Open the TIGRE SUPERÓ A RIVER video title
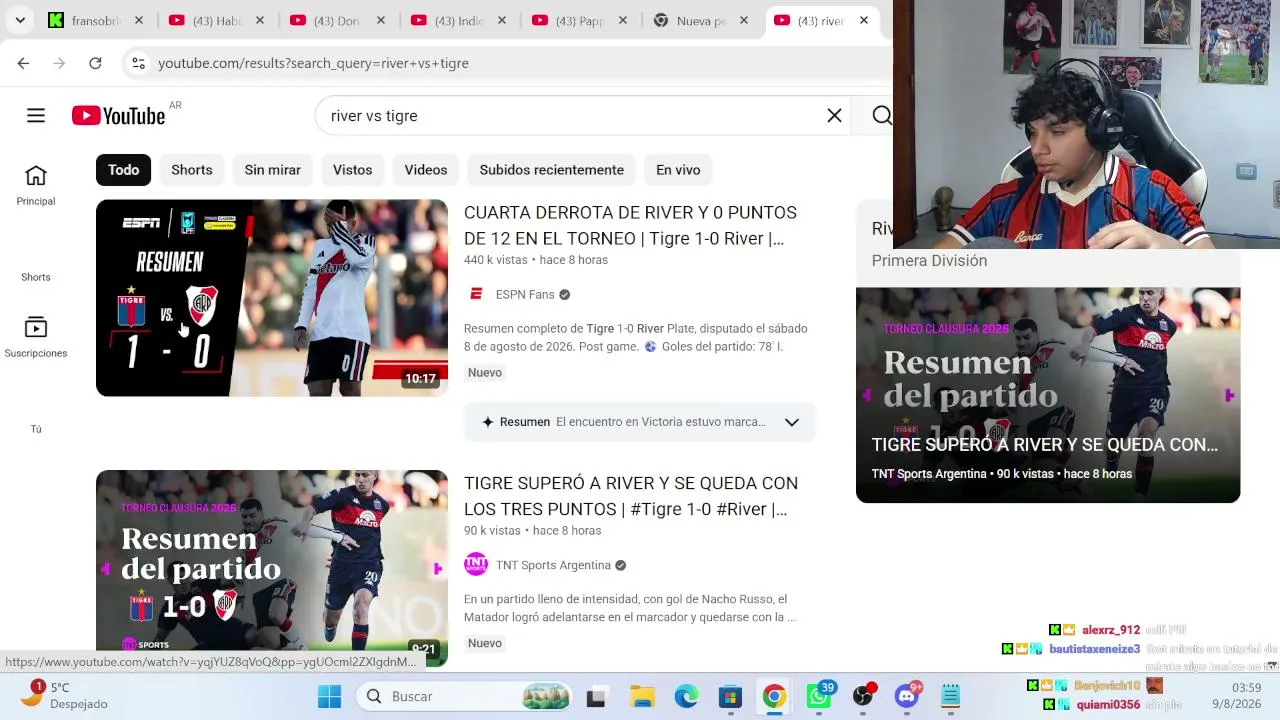Viewport: 1280px width, 720px height. 631,496
